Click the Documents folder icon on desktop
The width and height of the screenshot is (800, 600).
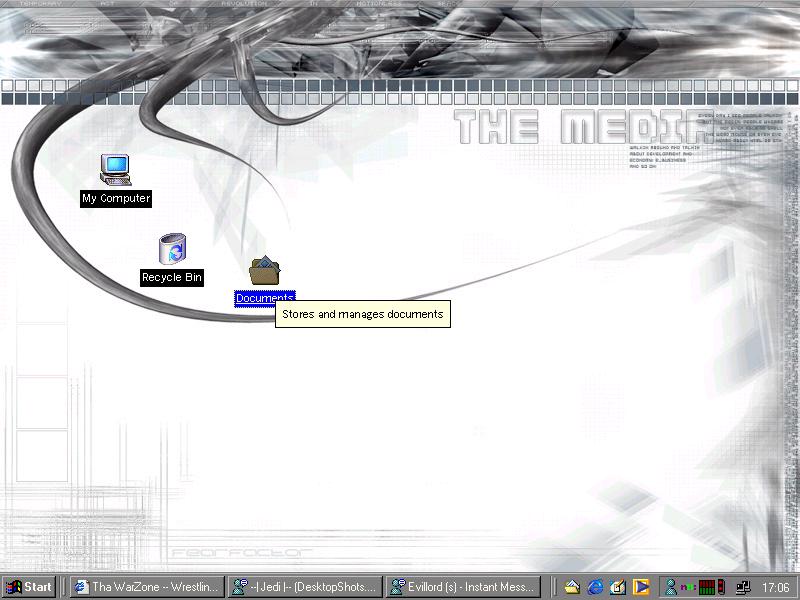[x=265, y=271]
